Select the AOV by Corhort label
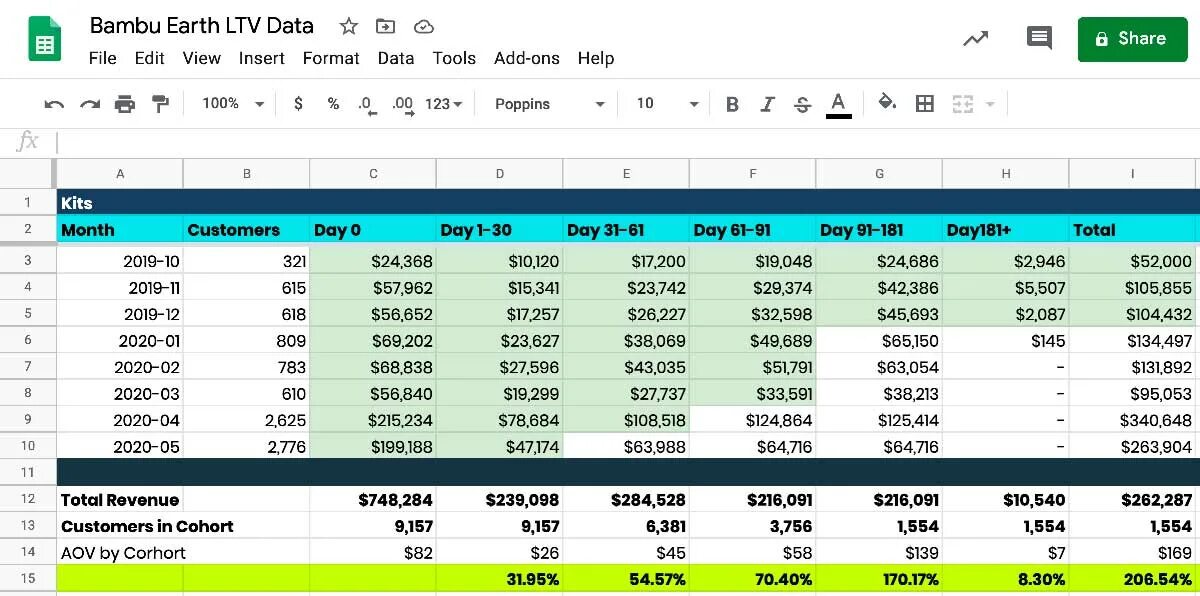Screen dimensions: 1200x596 (124, 553)
